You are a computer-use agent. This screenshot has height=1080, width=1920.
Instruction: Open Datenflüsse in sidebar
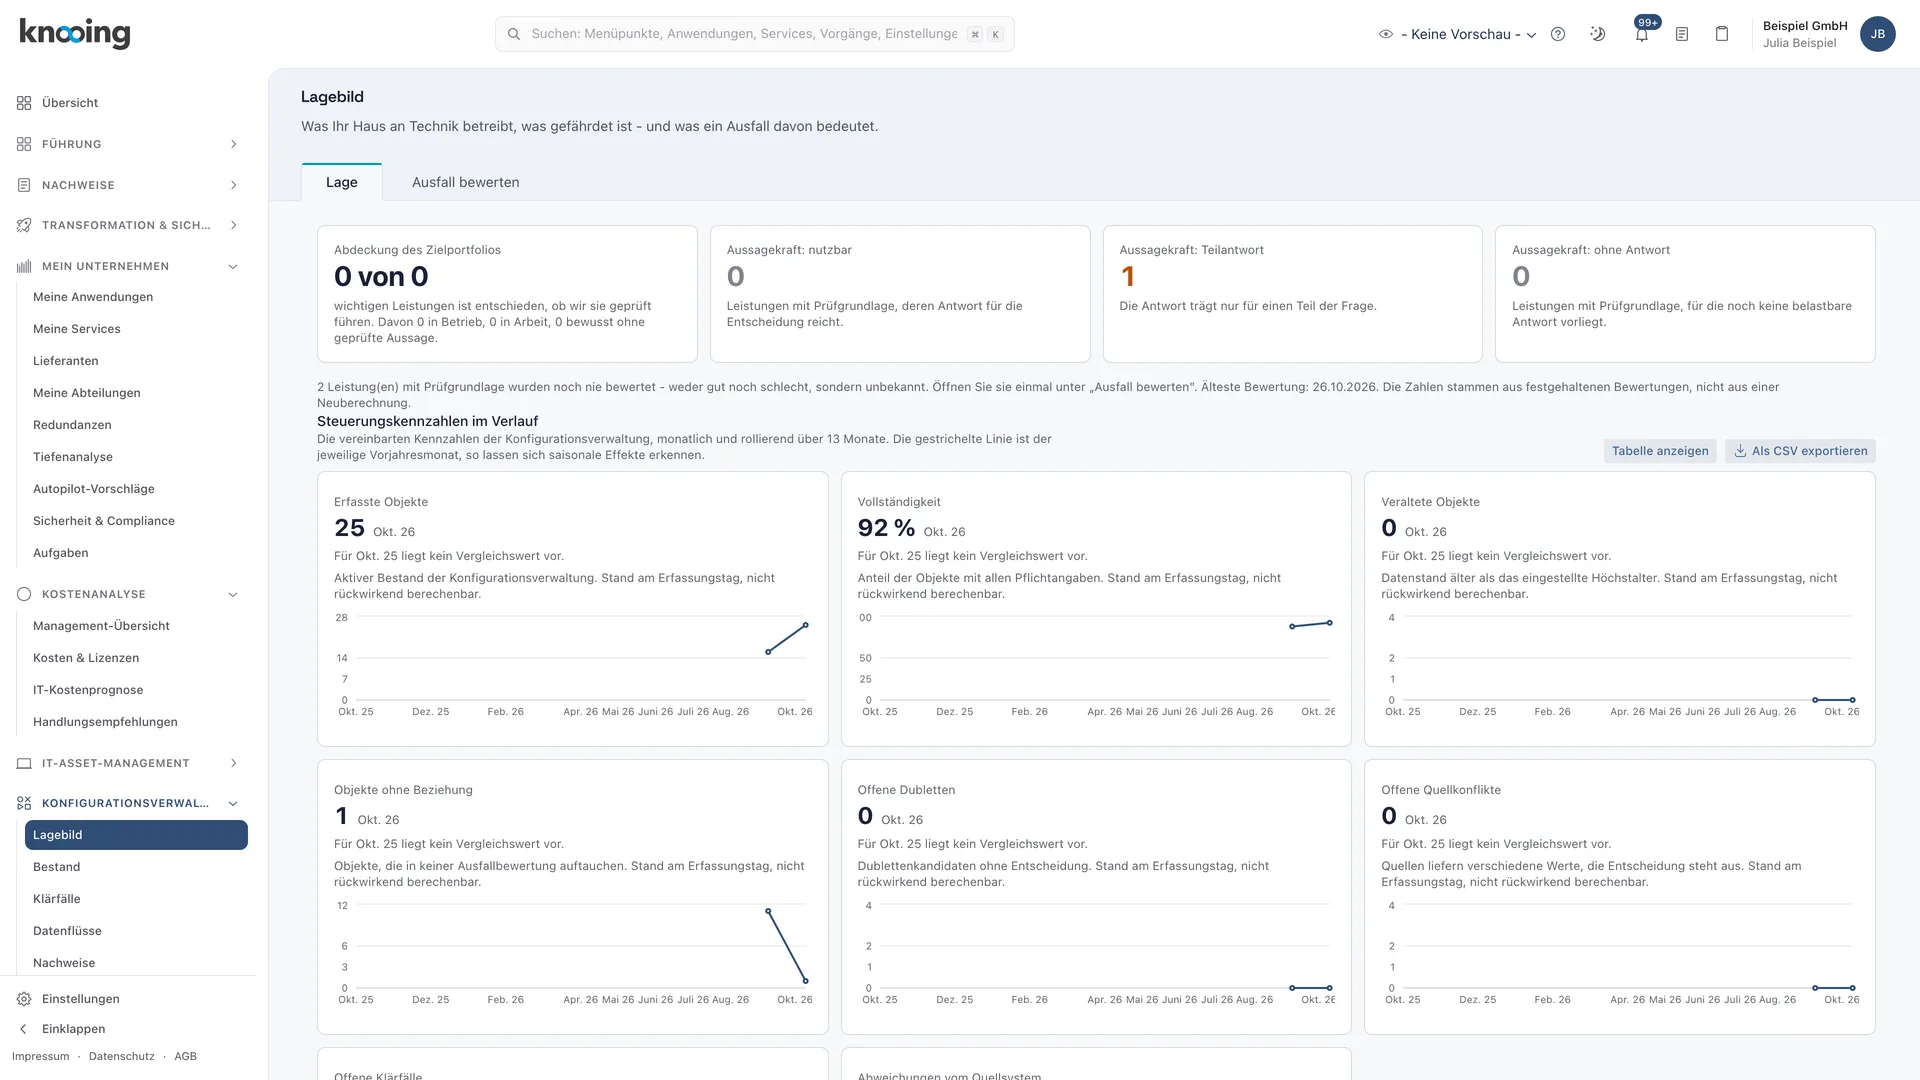tap(136, 931)
